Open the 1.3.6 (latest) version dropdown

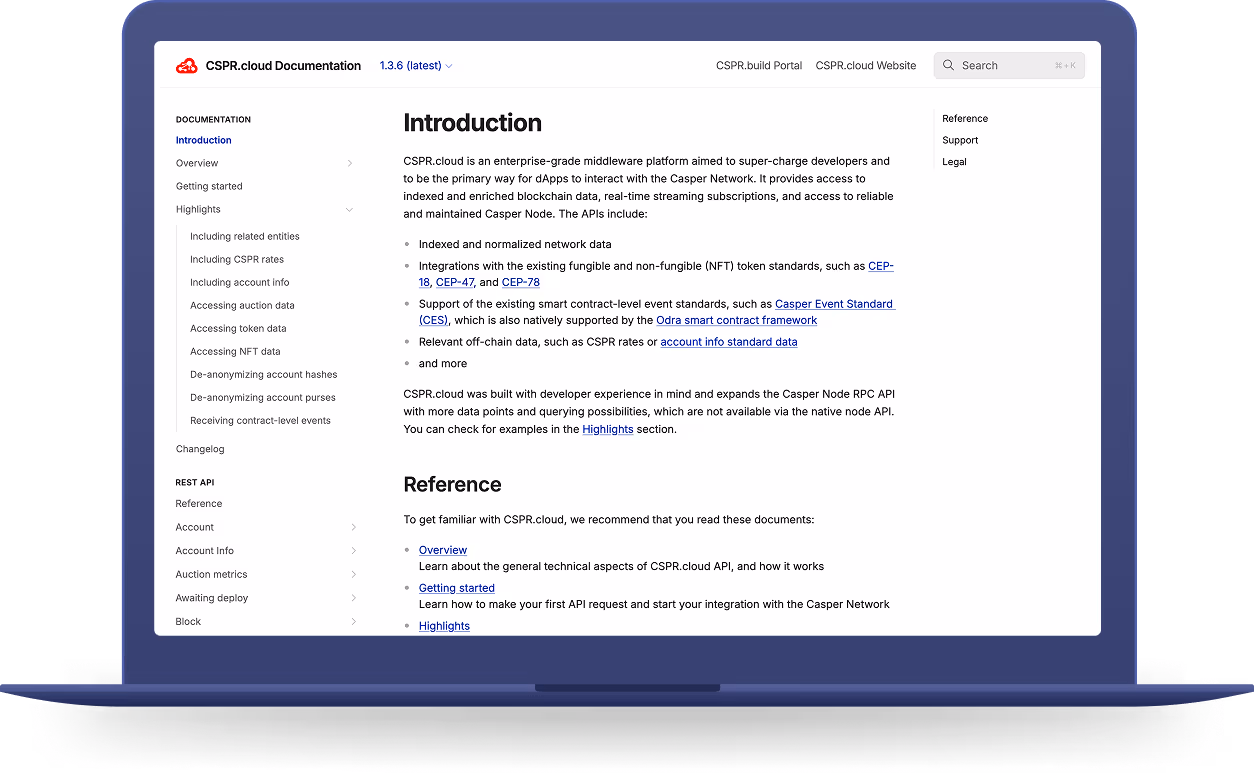(416, 66)
